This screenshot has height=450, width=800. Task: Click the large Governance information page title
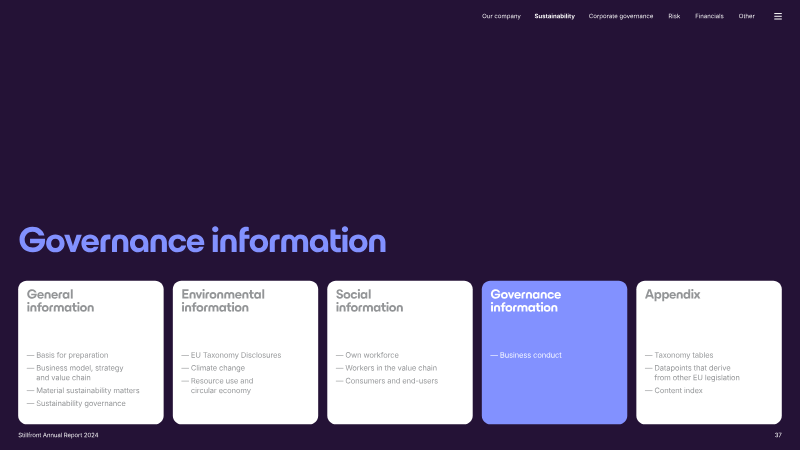pyautogui.click(x=202, y=241)
